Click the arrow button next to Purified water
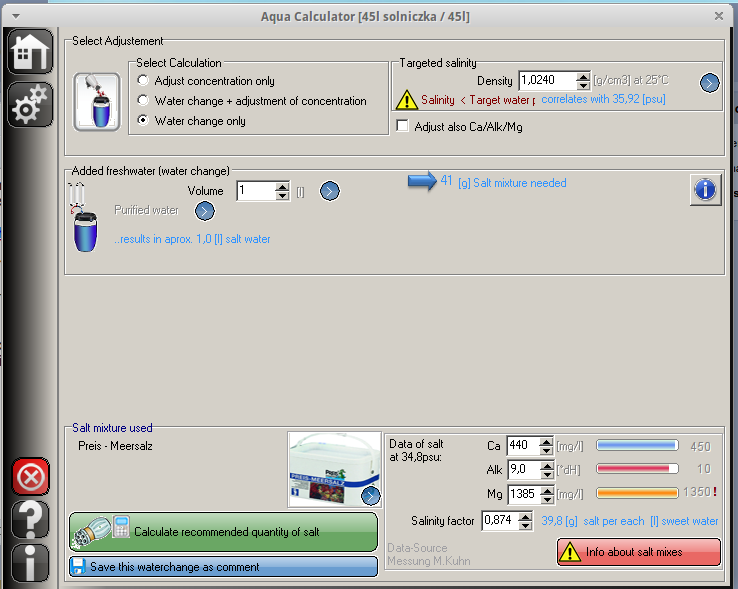 pos(204,210)
